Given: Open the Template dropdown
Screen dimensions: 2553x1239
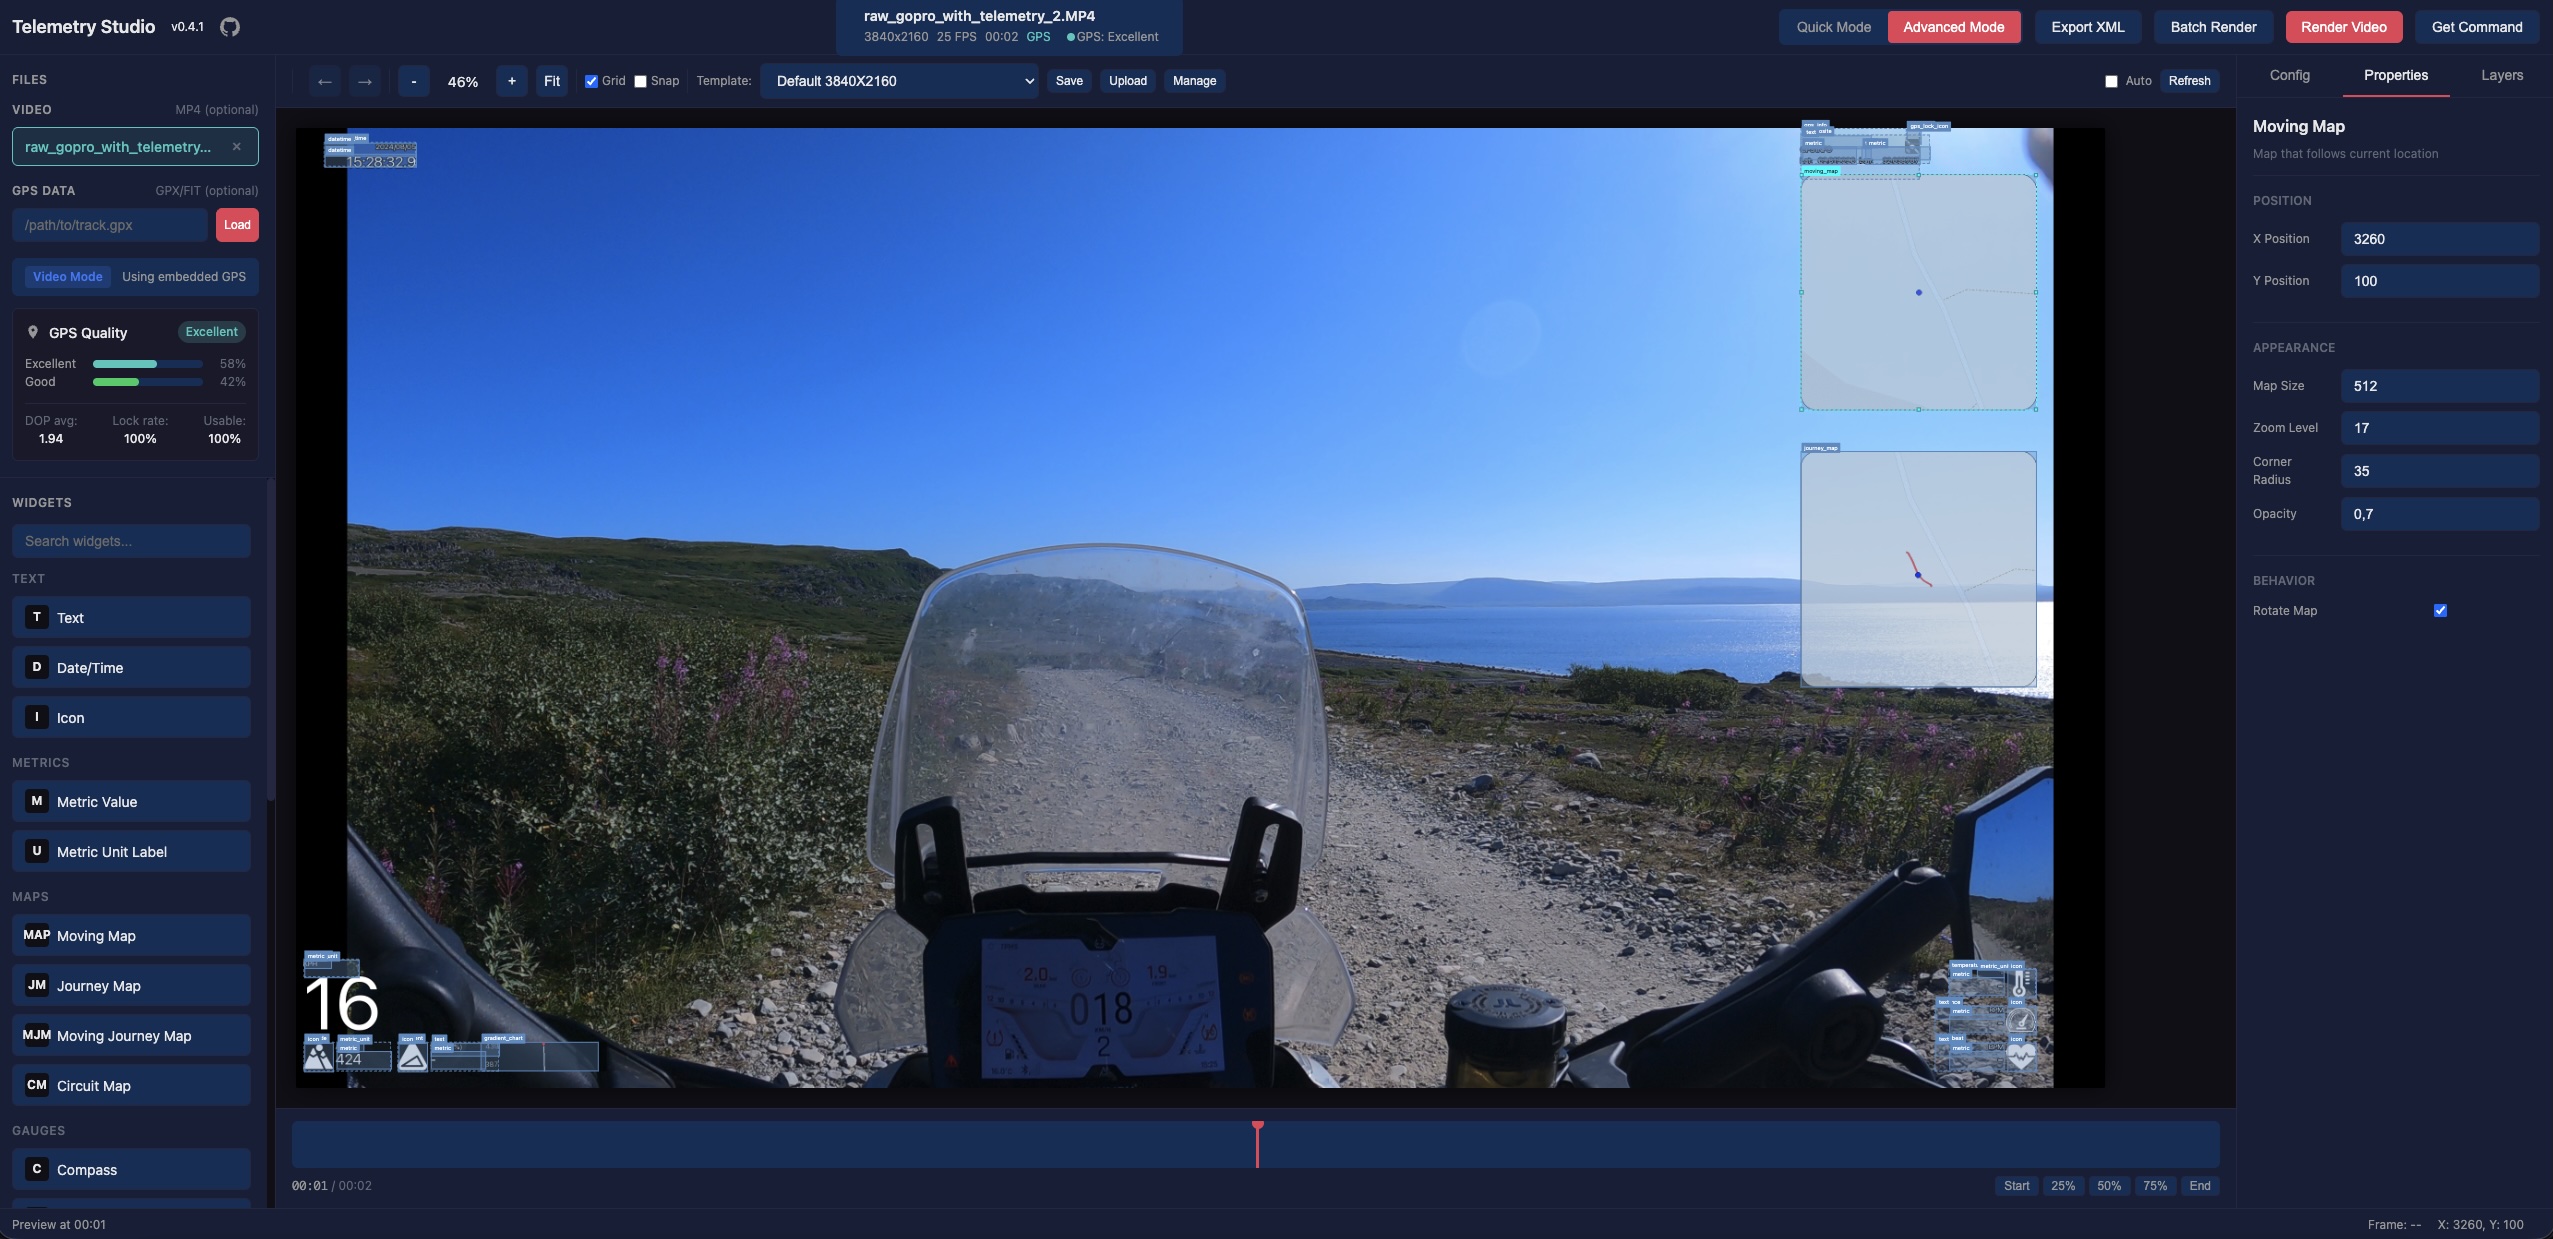Looking at the screenshot, I should click(x=899, y=81).
